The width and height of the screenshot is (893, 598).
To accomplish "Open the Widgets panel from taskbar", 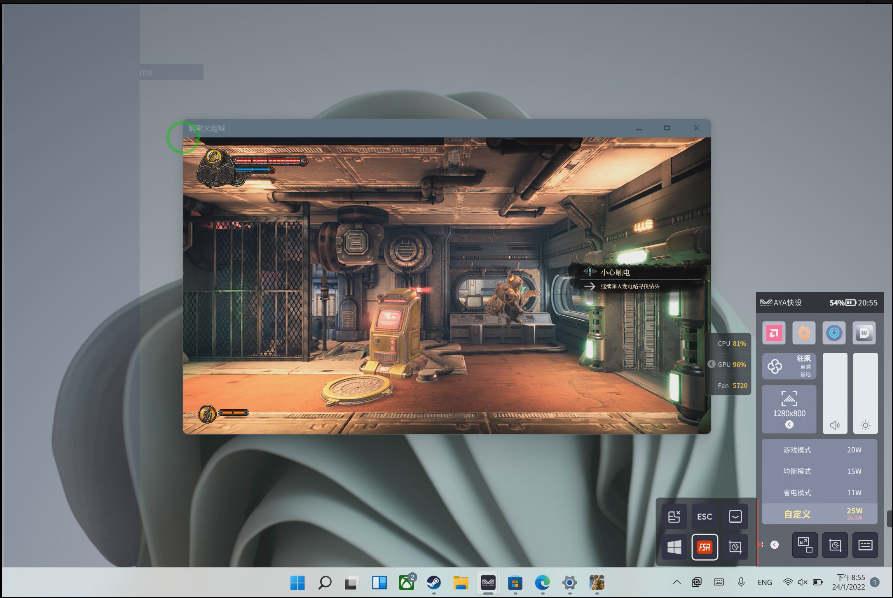I will tap(379, 583).
